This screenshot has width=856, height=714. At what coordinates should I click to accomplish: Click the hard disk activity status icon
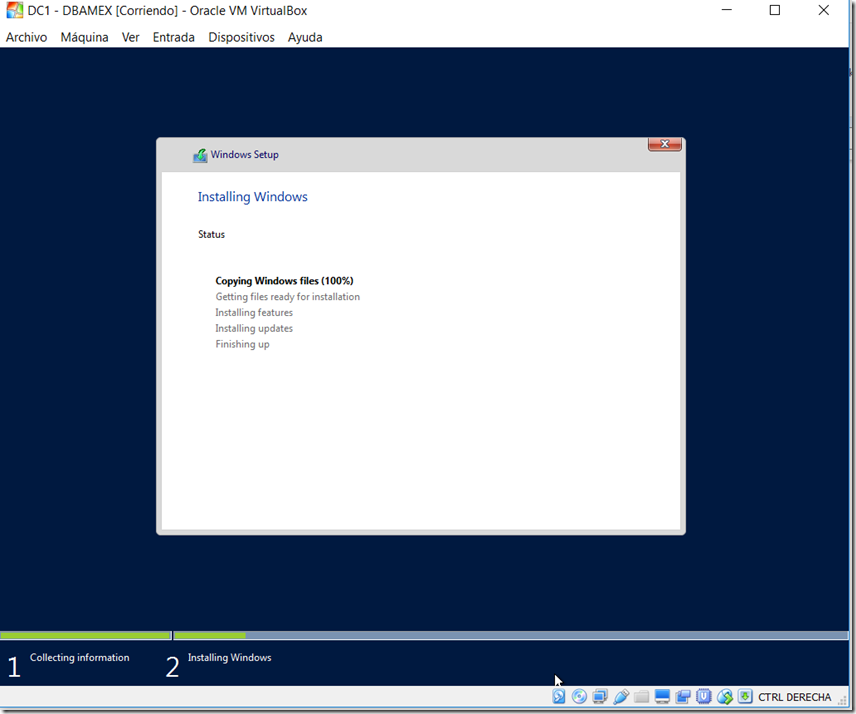pos(558,697)
